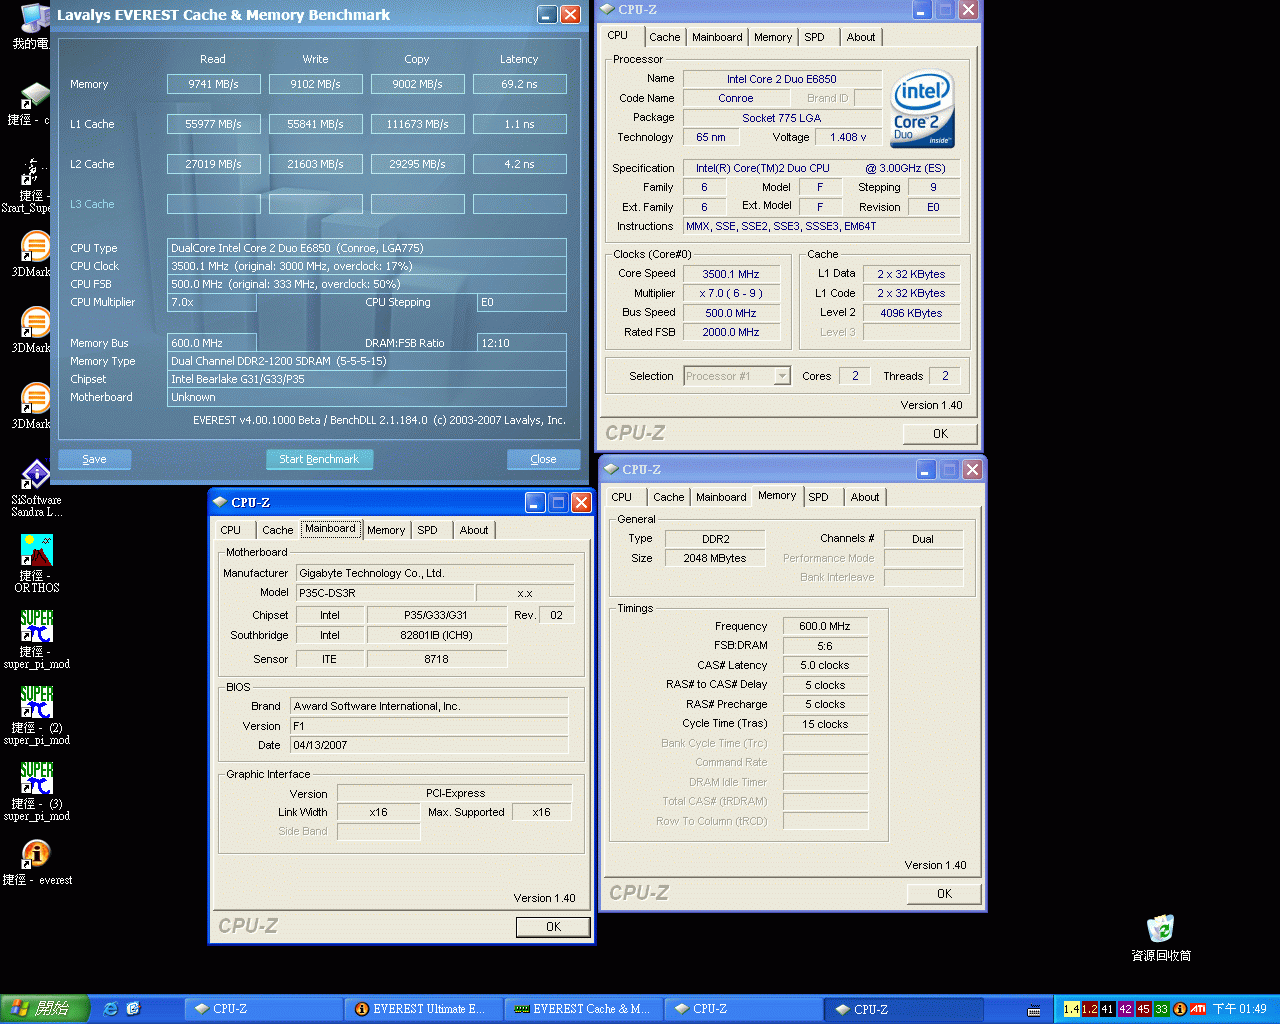Open the Windows Start button
Image resolution: width=1280 pixels, height=1024 pixels.
pos(45,1009)
